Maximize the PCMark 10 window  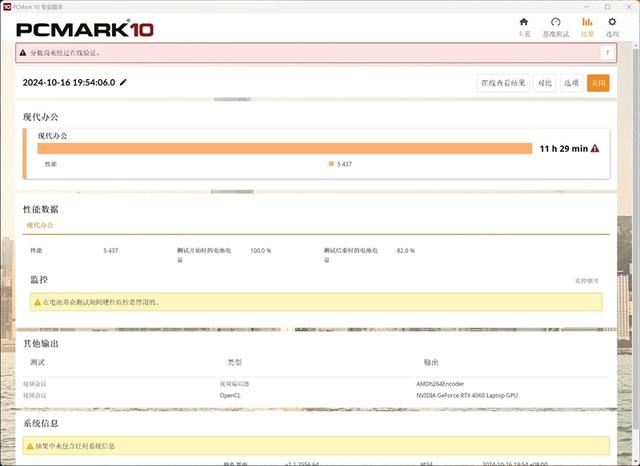(x=607, y=7)
